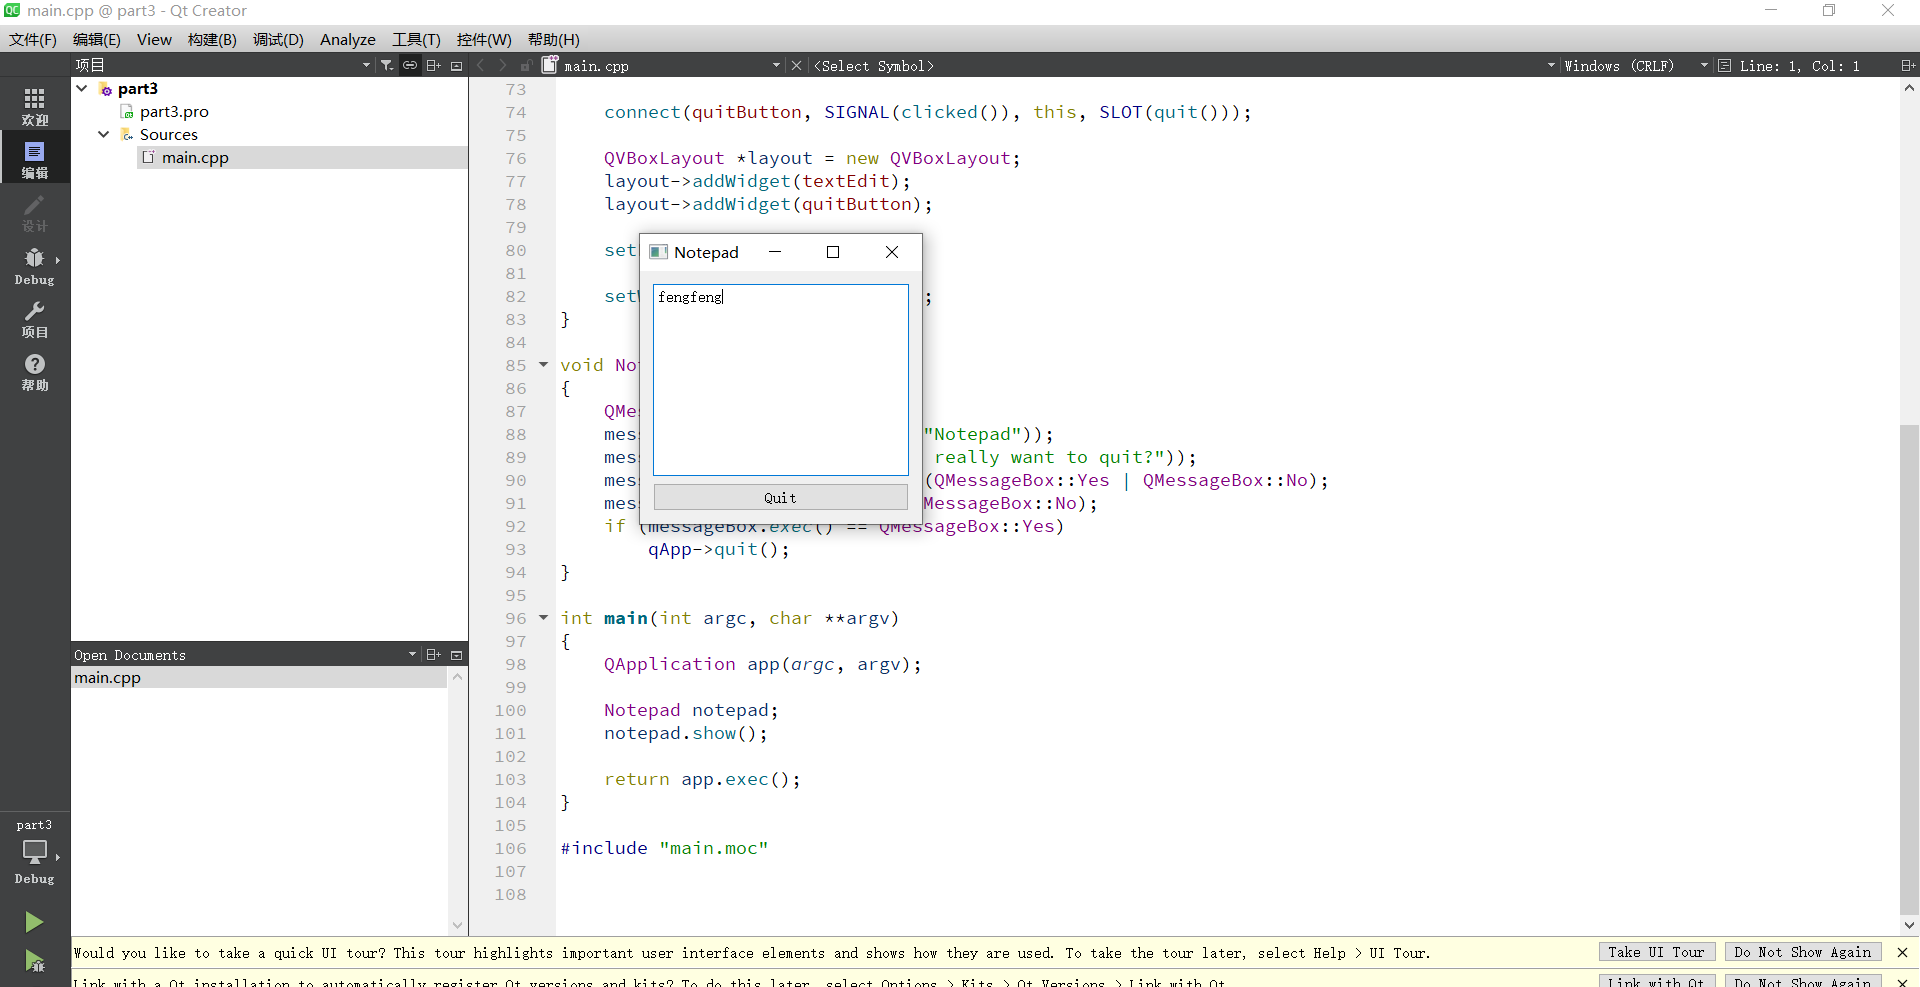Collapse the Sources folder node
The image size is (1920, 987).
tap(104, 134)
